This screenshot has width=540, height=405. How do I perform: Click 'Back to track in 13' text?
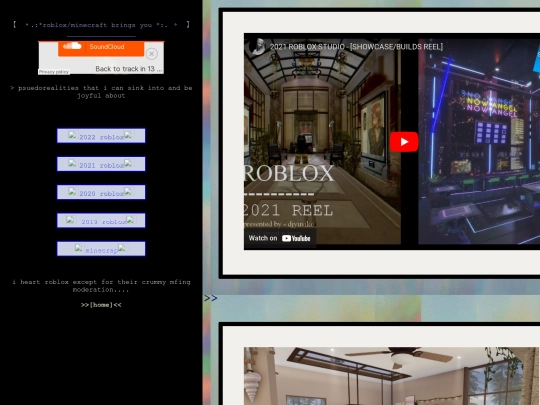point(128,69)
